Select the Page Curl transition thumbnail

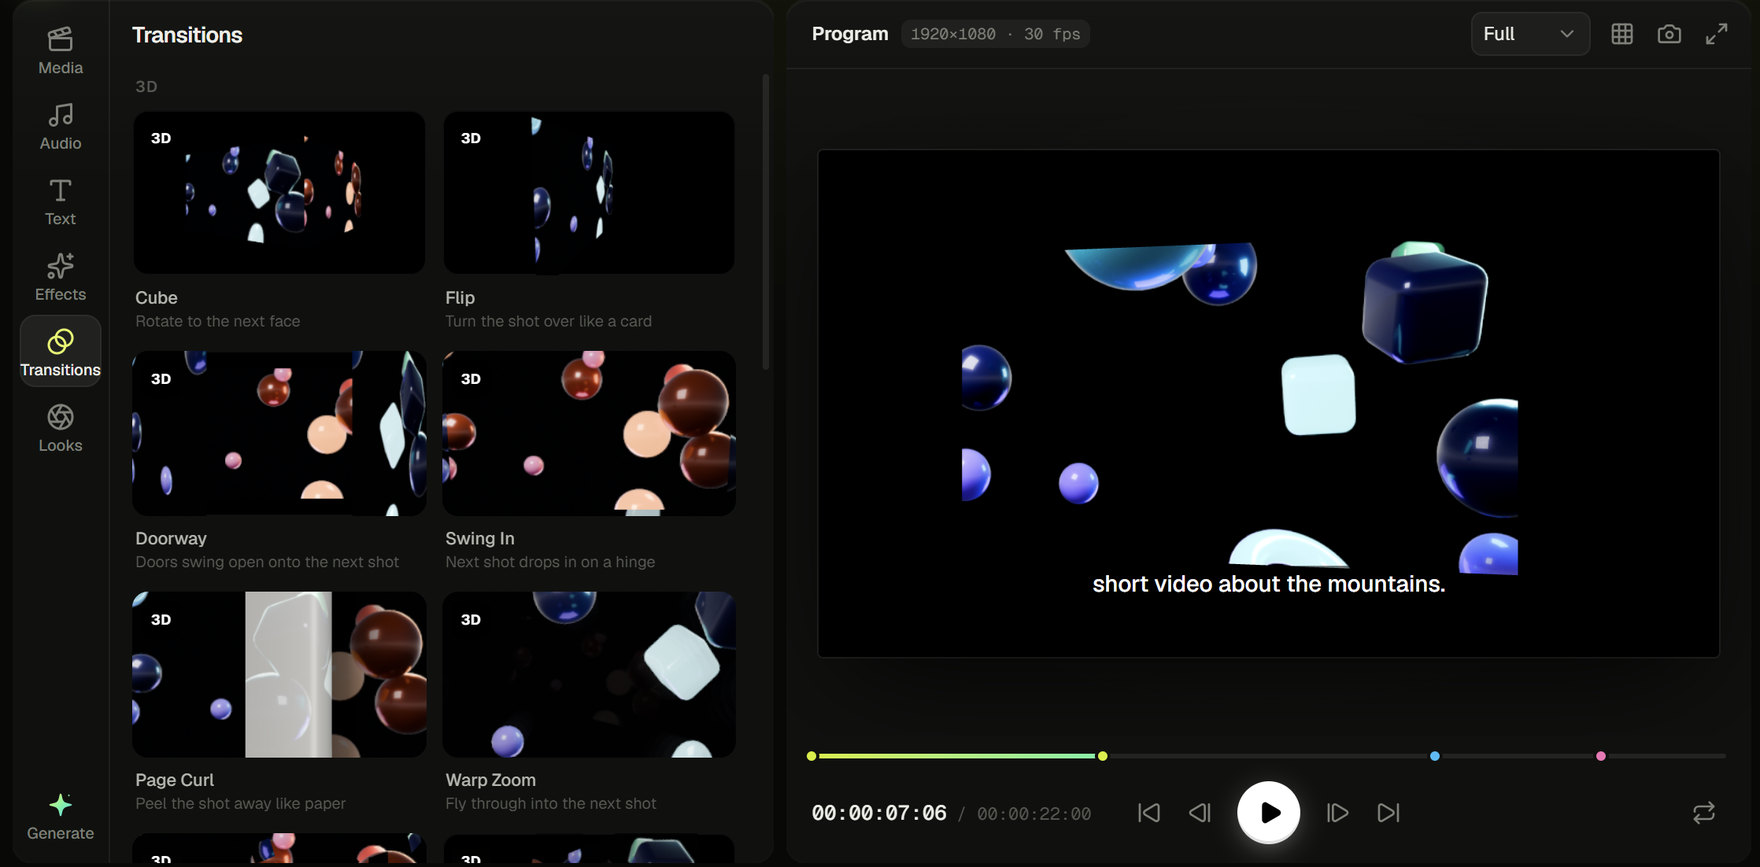(279, 674)
